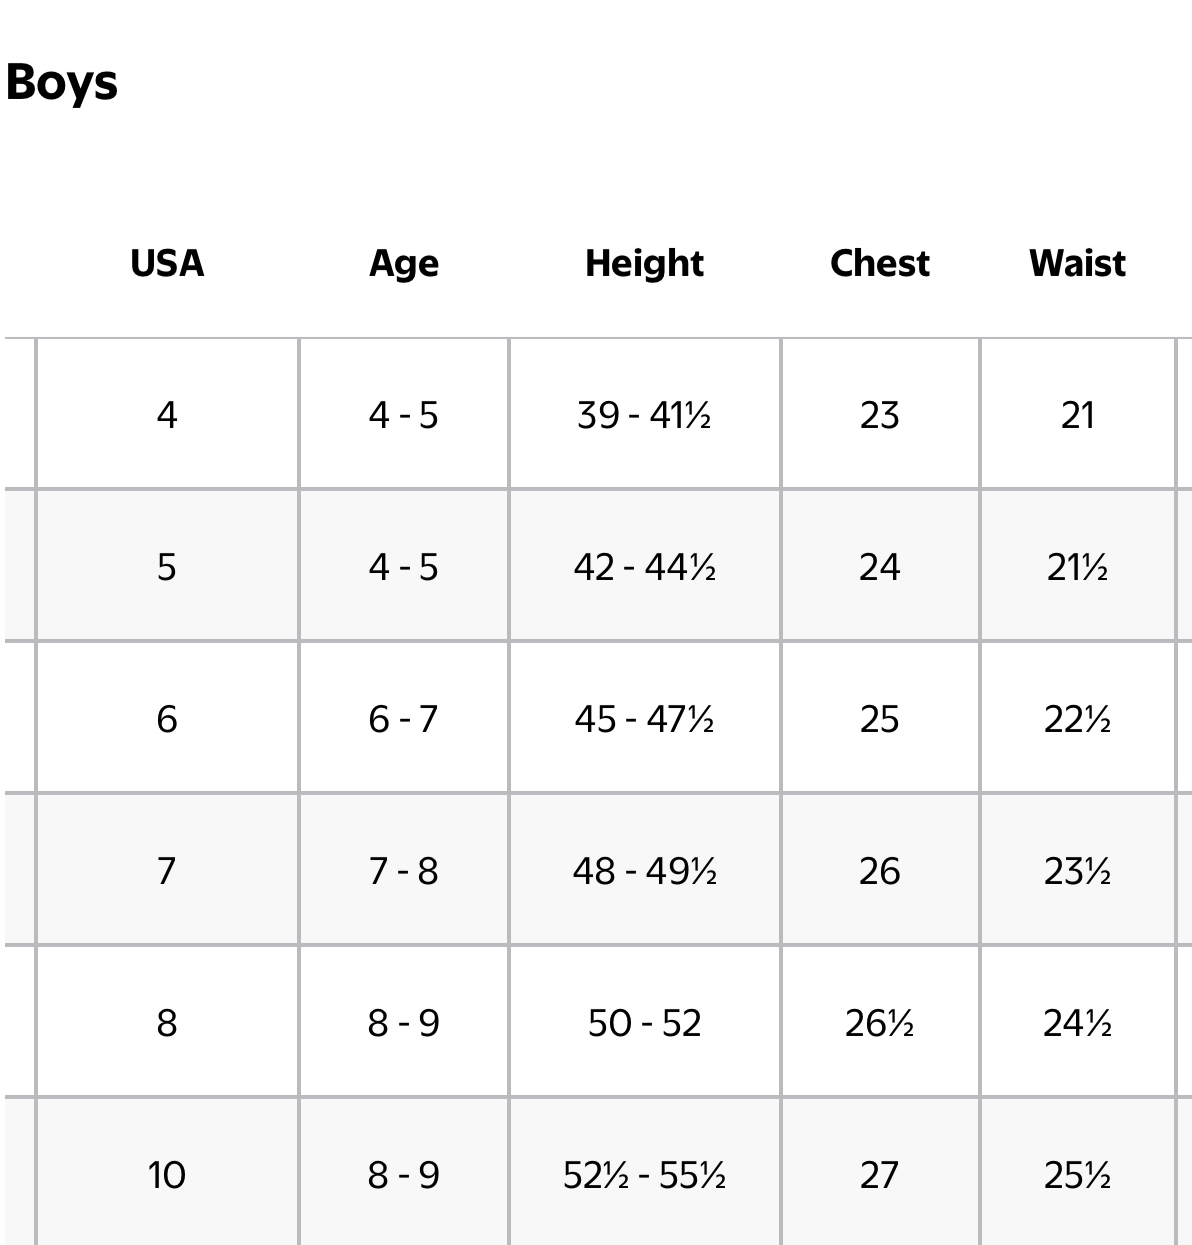Click chest cell showing 26½

pyautogui.click(x=880, y=1022)
